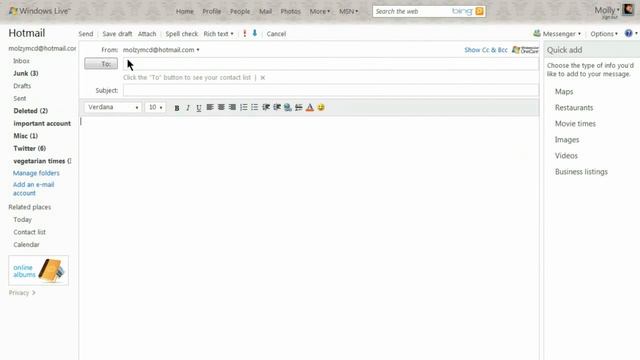Insert a horizontal line

(299, 107)
